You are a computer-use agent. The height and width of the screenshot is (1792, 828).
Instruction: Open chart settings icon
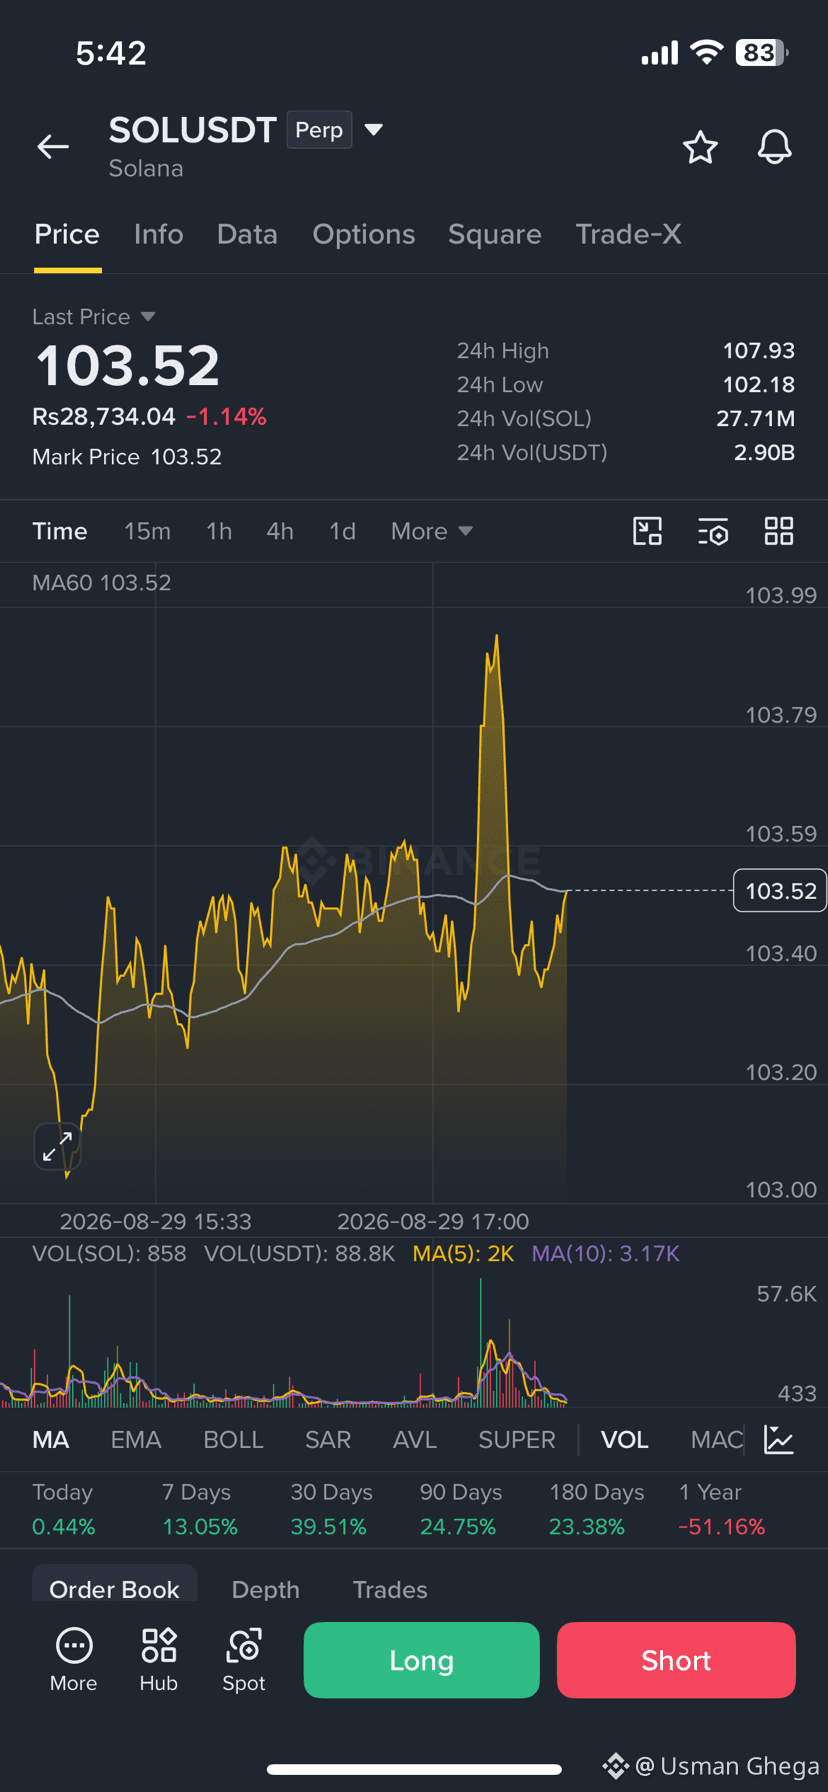point(713,531)
